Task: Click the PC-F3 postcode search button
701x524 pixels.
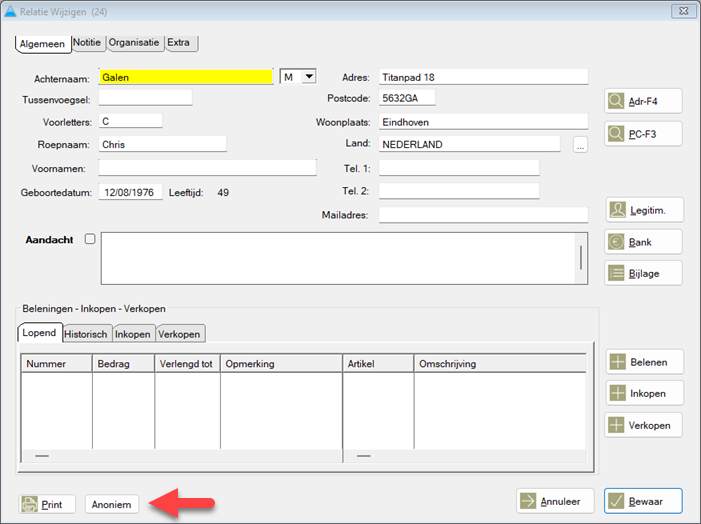Action: 643,133
